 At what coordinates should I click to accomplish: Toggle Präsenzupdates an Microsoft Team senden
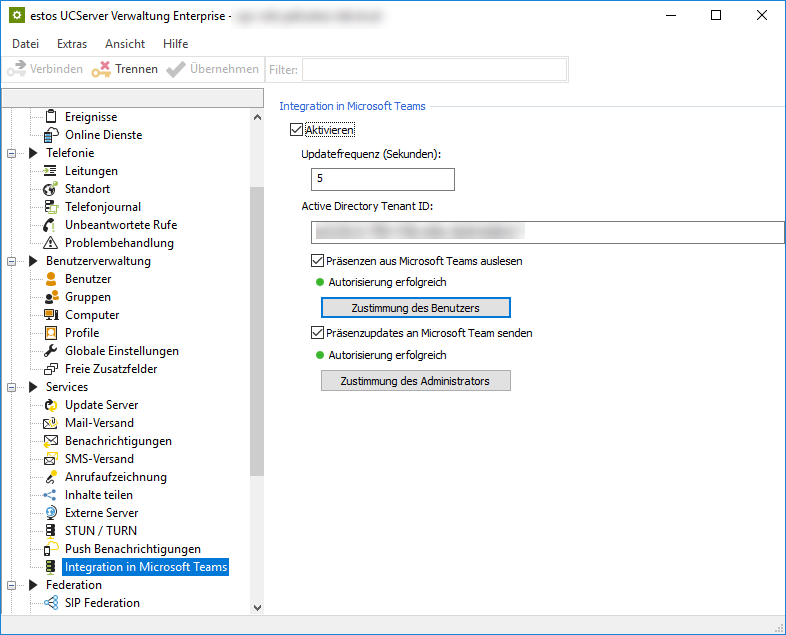(x=318, y=333)
